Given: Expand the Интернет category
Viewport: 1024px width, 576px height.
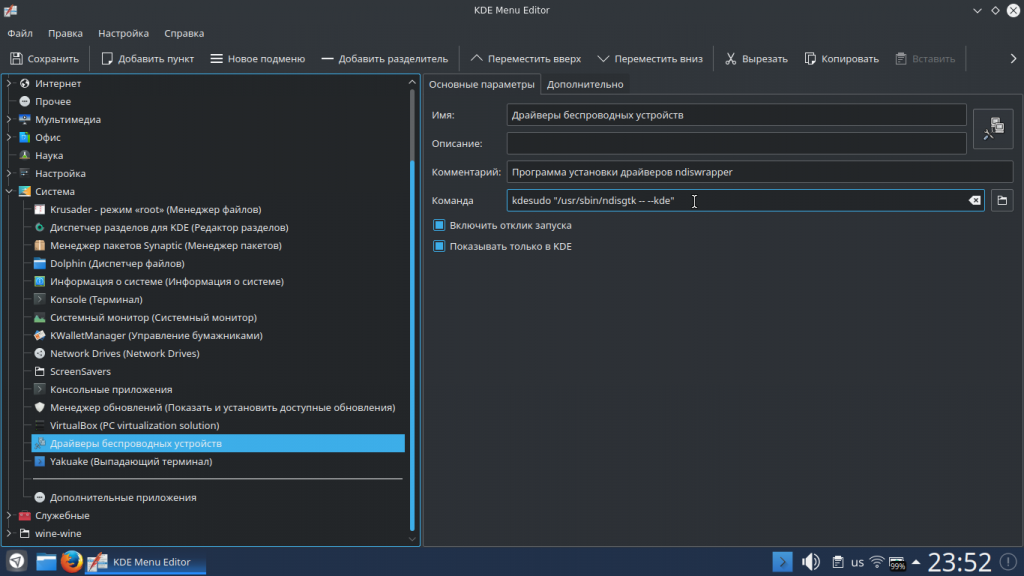Looking at the screenshot, I should coord(9,84).
